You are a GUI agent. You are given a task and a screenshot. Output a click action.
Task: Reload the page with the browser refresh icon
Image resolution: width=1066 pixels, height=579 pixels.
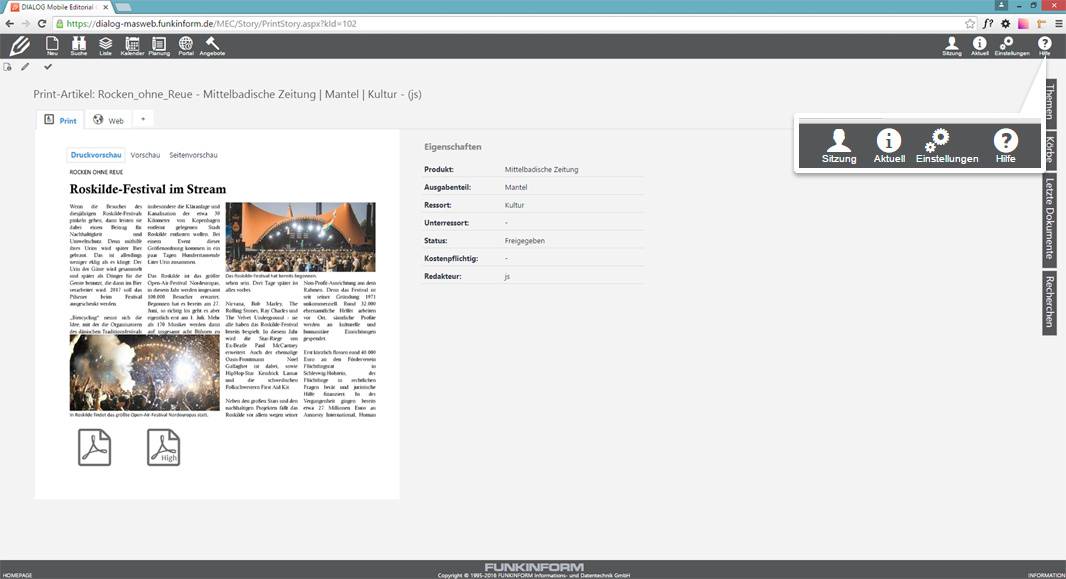[42, 24]
